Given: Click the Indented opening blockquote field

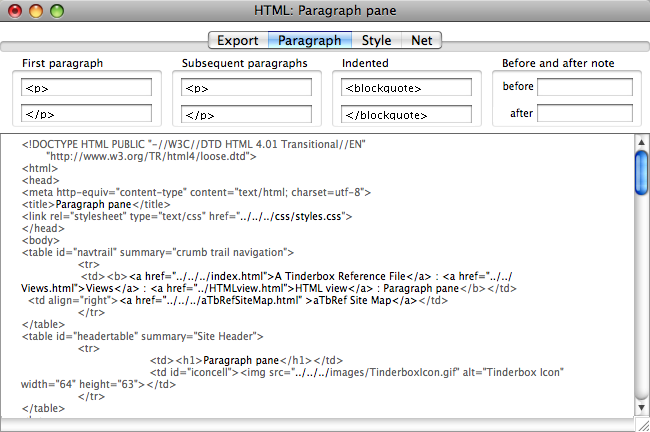Looking at the screenshot, I should pos(406,87).
